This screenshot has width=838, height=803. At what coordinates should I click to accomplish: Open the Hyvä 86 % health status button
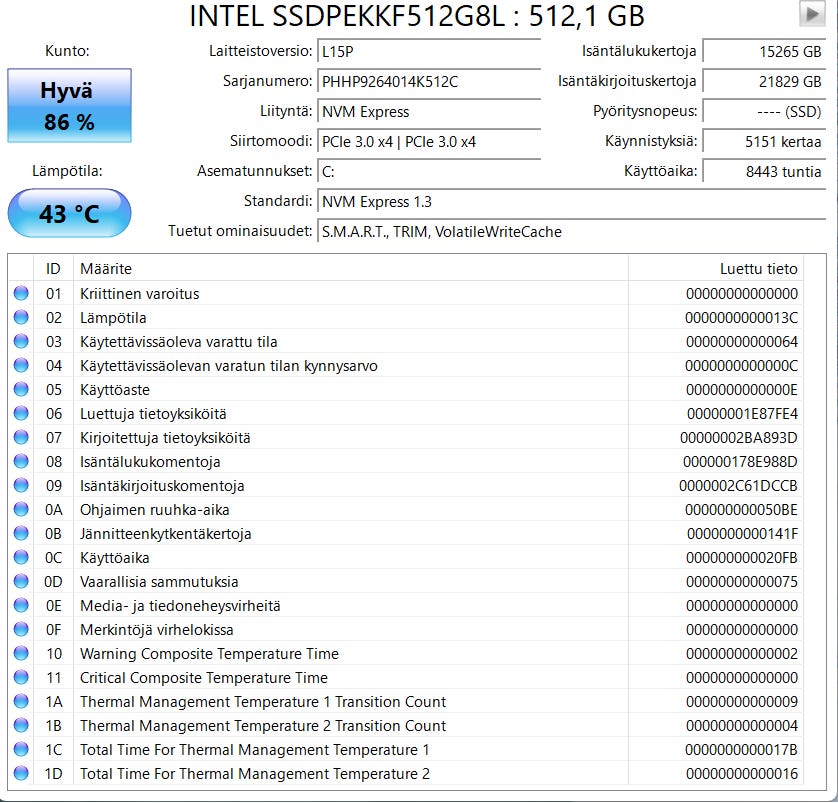(69, 106)
